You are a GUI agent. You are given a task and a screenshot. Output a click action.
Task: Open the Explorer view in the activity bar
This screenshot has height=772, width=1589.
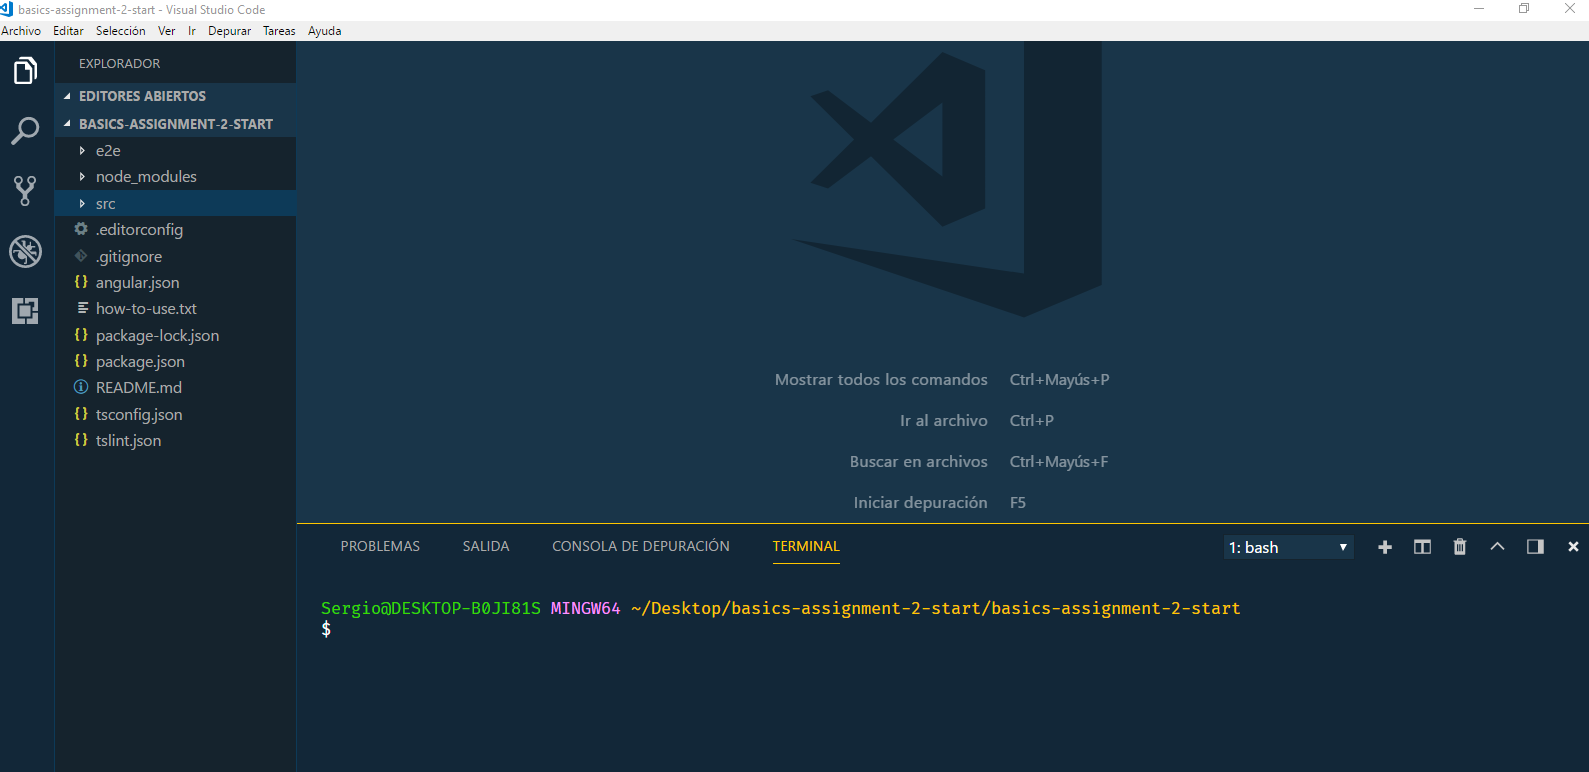(x=25, y=71)
